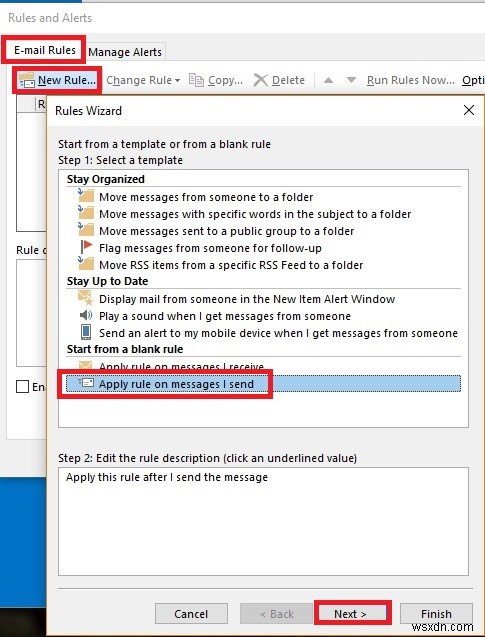Click folder icon beside Move RSS items
The width and height of the screenshot is (485, 637).
[x=86, y=264]
